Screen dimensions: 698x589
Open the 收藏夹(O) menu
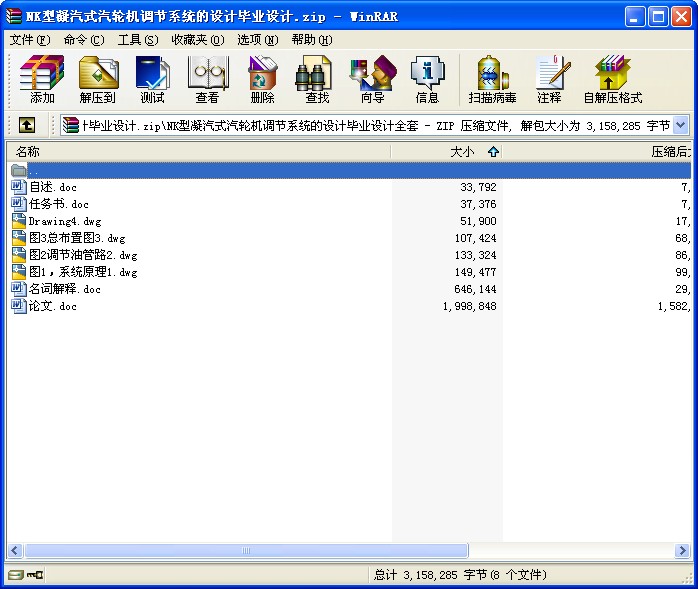(198, 40)
